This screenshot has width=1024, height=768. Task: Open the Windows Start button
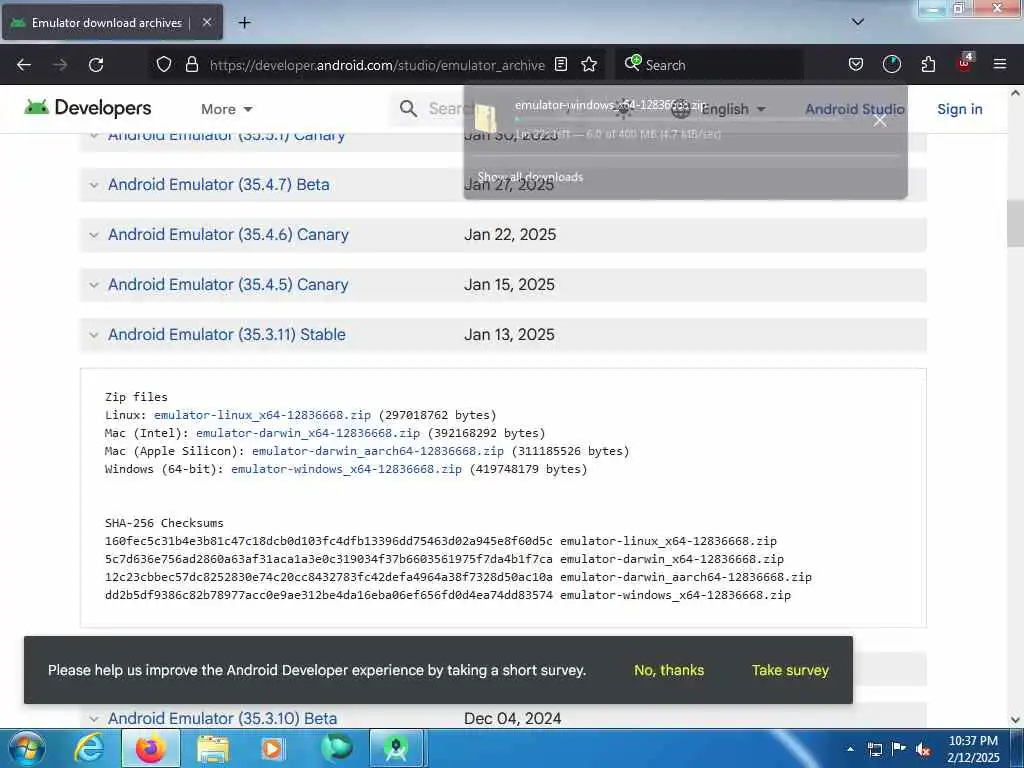pyautogui.click(x=27, y=749)
